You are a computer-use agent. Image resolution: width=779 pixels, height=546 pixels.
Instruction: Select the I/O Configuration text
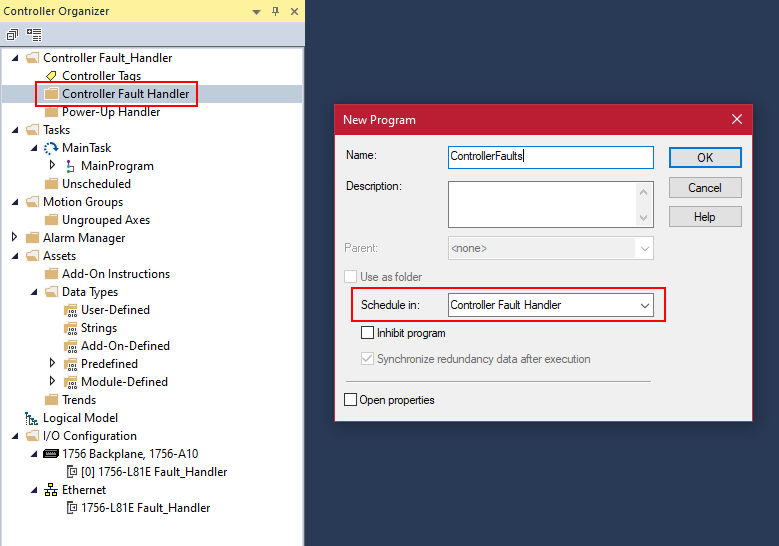point(90,436)
